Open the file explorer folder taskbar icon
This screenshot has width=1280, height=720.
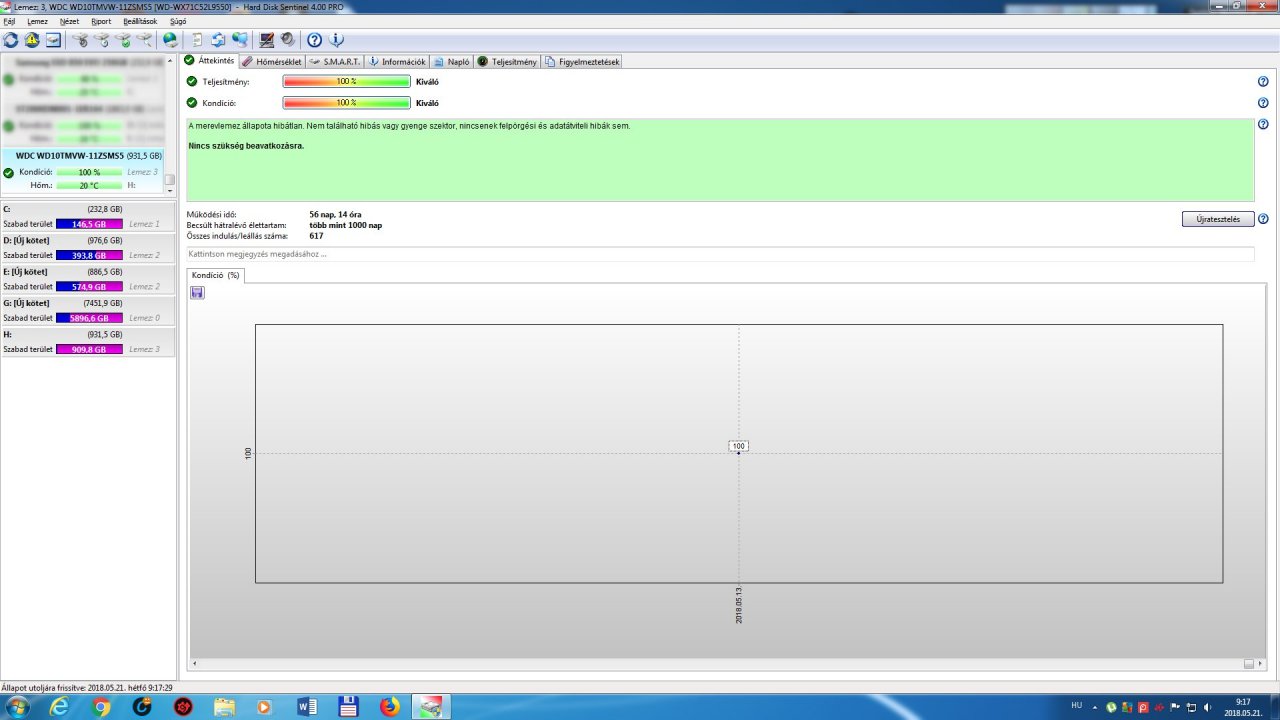click(225, 706)
